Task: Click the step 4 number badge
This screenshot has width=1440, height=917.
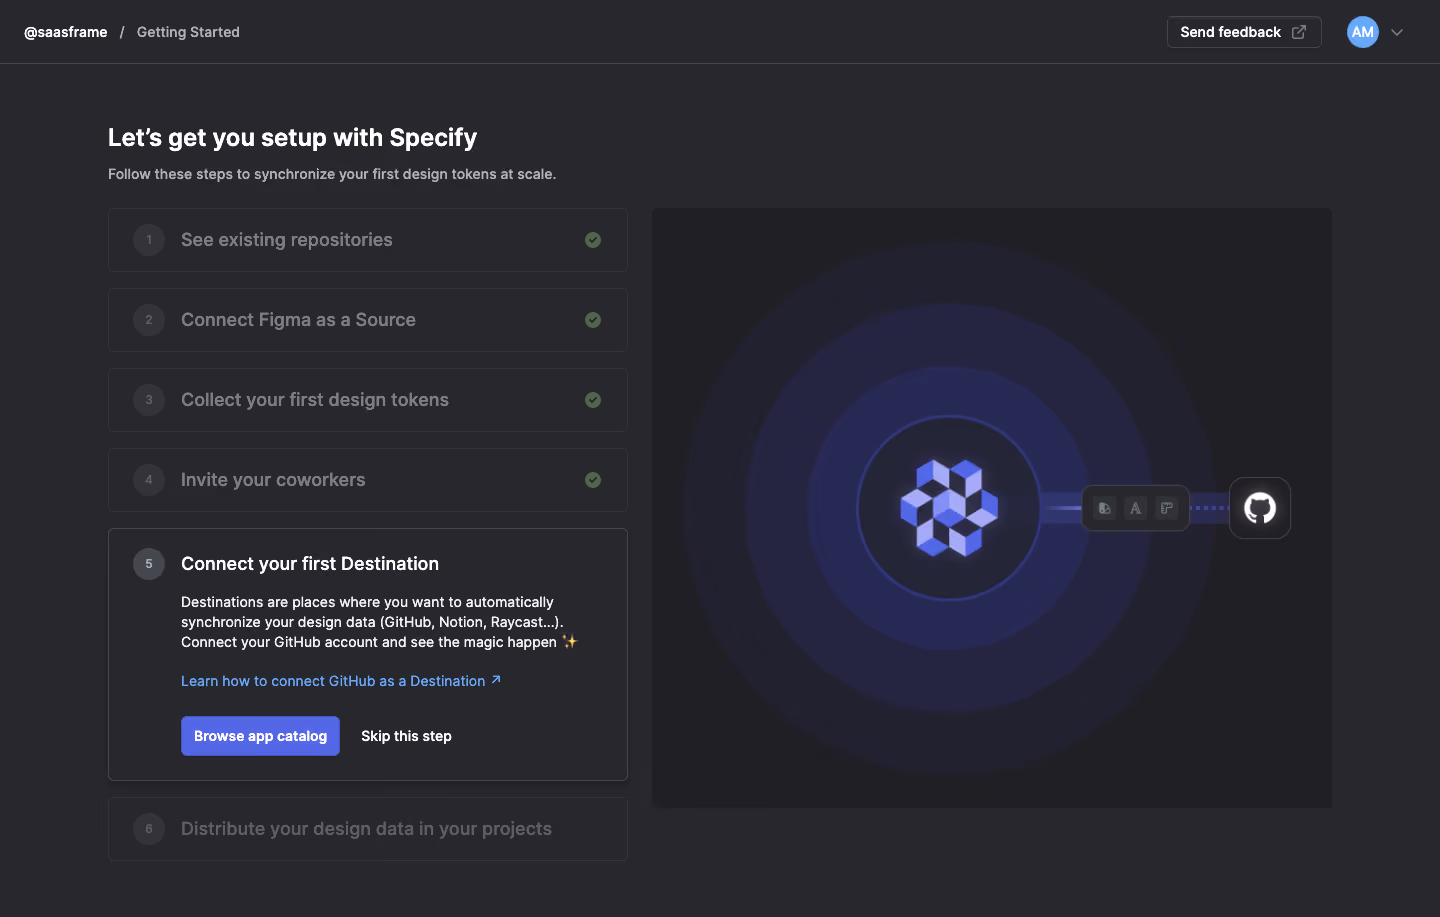Action: (149, 480)
